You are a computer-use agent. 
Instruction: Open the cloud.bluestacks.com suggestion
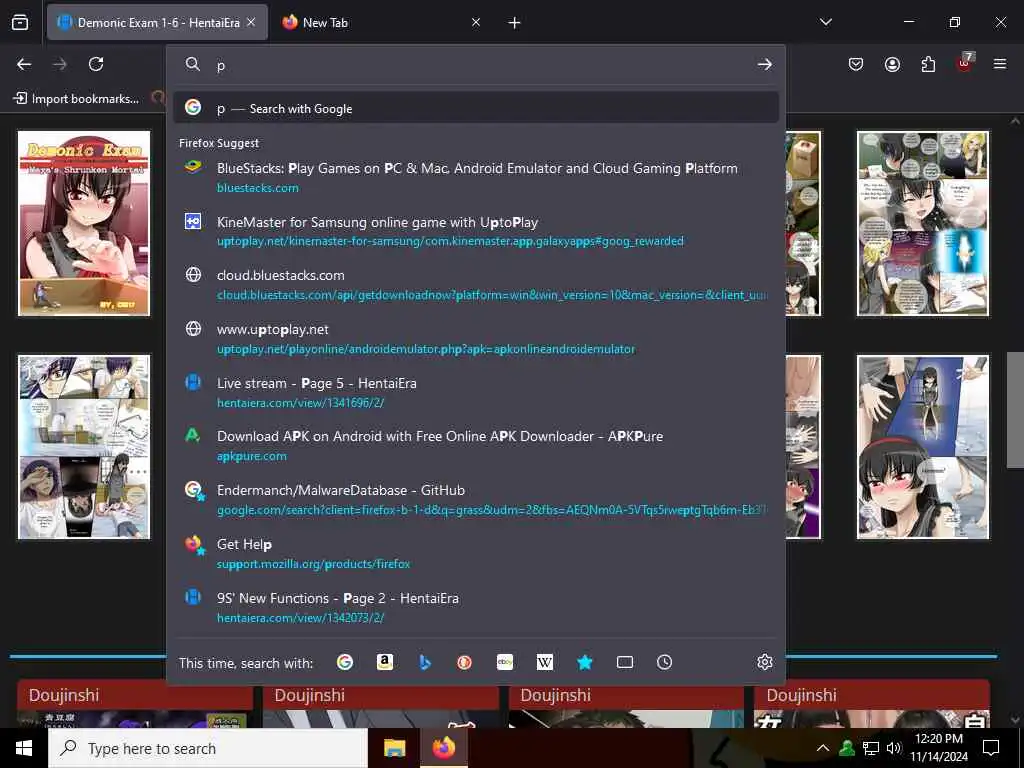coord(476,285)
